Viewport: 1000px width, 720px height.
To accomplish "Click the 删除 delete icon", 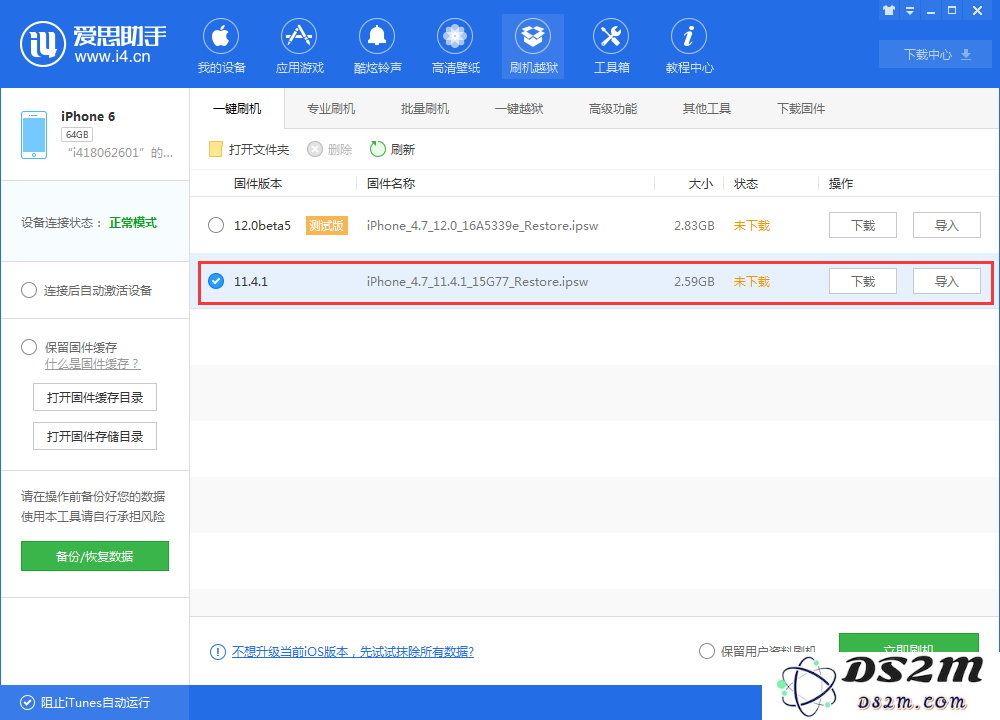I will [315, 149].
